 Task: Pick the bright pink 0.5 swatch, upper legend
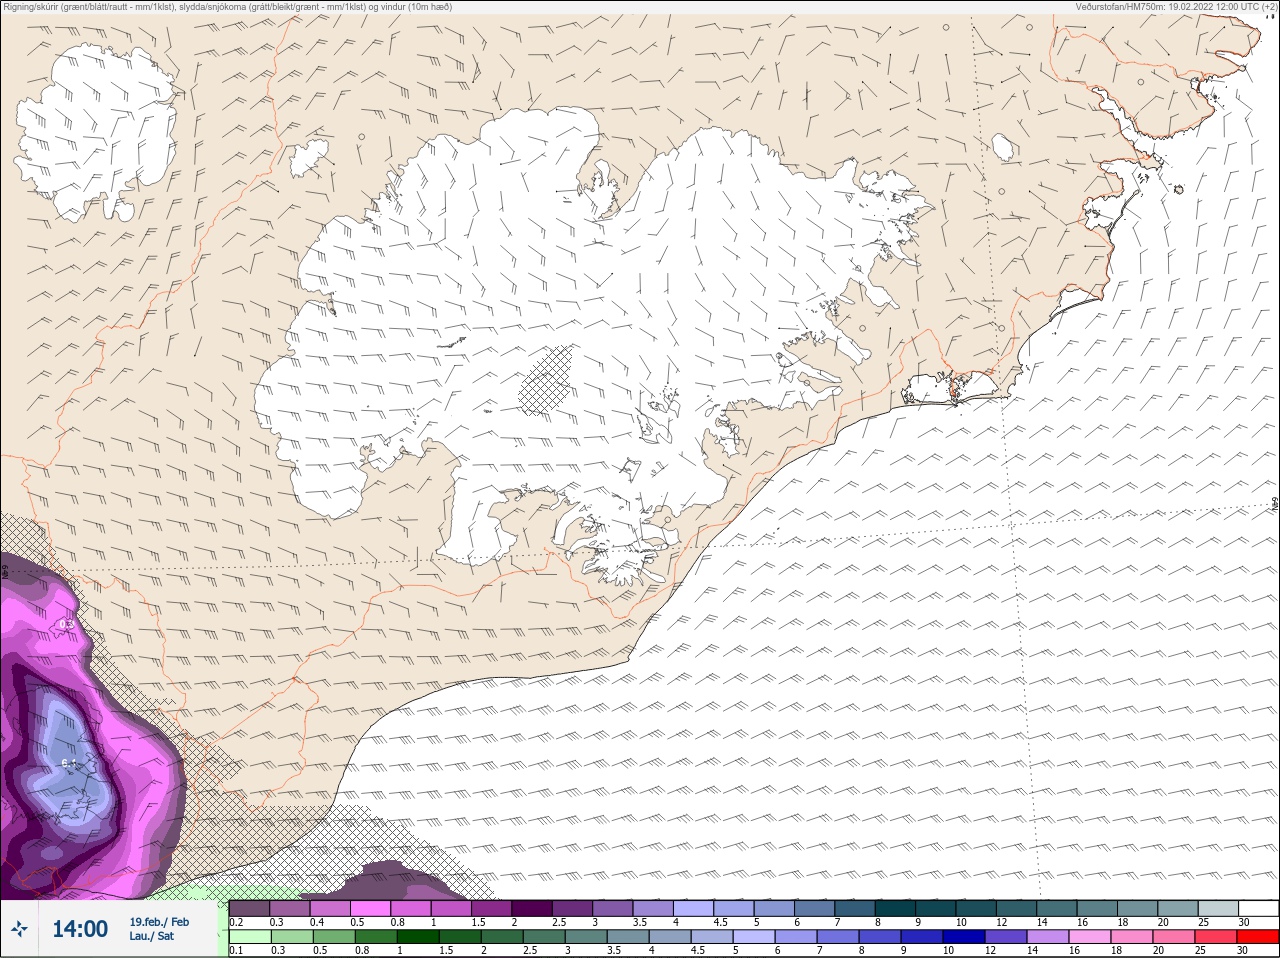(x=370, y=909)
